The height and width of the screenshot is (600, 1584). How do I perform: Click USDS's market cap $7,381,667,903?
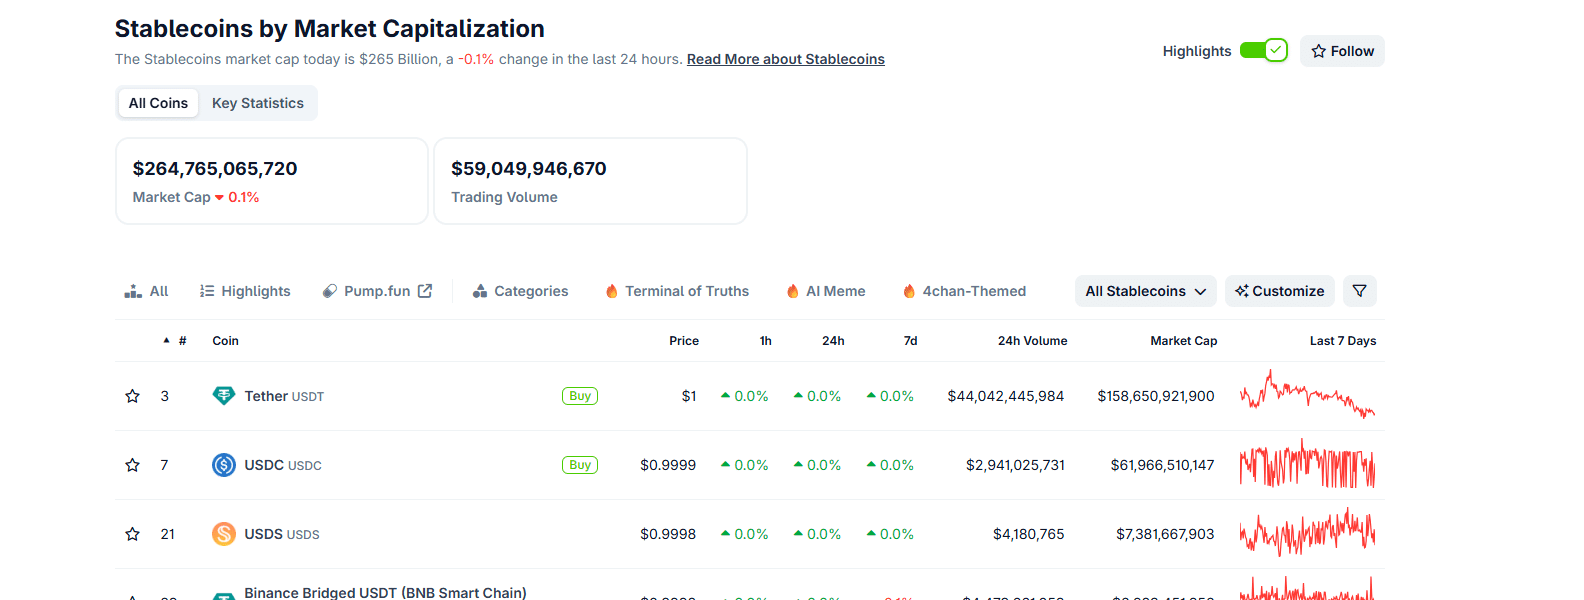1165,534
